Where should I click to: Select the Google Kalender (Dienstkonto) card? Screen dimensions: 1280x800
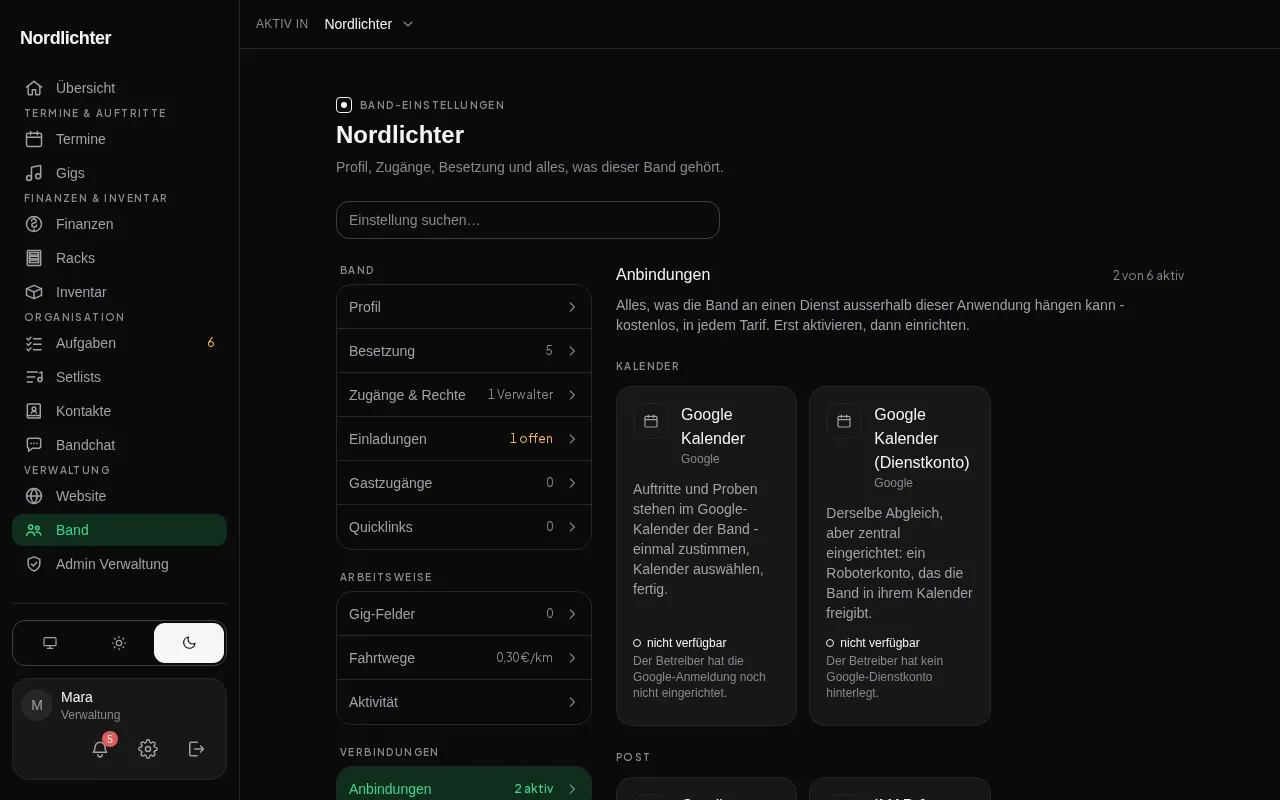click(x=900, y=556)
